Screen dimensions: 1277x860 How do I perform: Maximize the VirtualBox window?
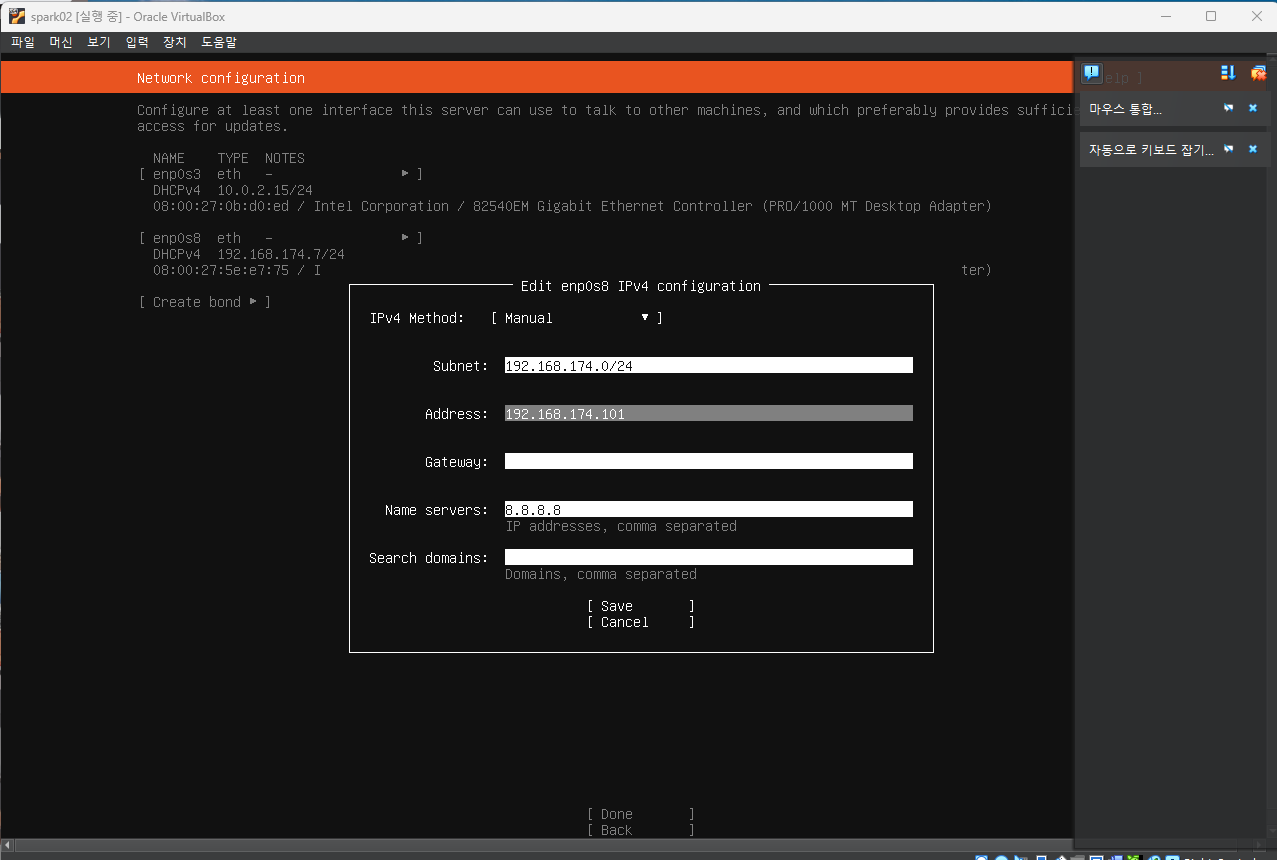(x=1211, y=16)
